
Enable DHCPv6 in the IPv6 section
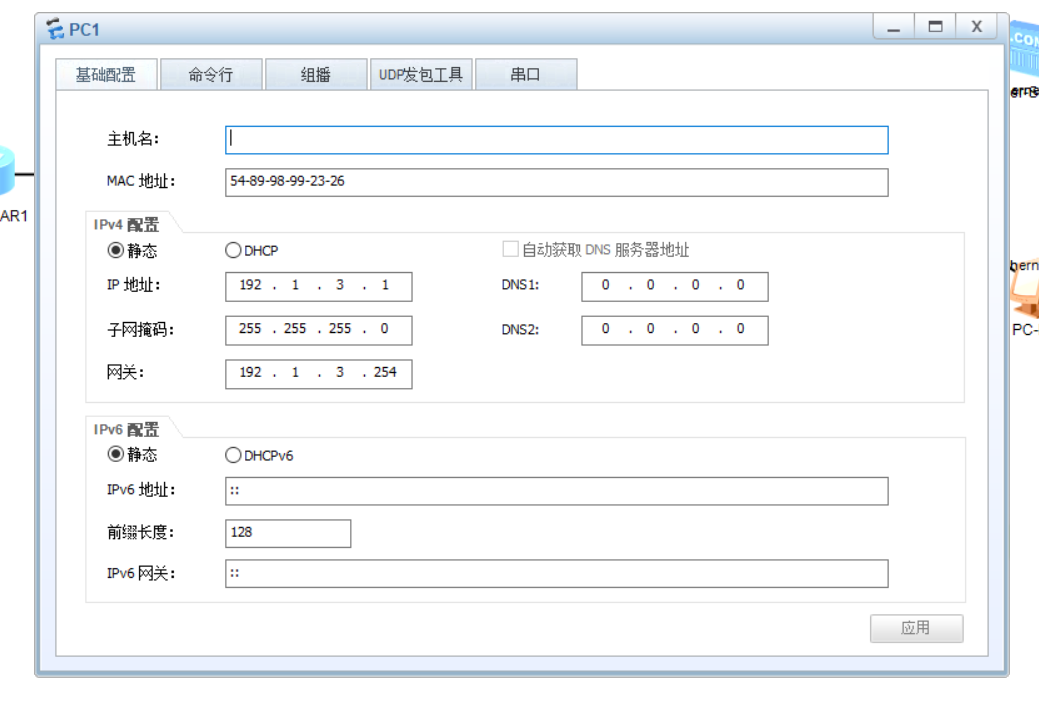point(233,455)
